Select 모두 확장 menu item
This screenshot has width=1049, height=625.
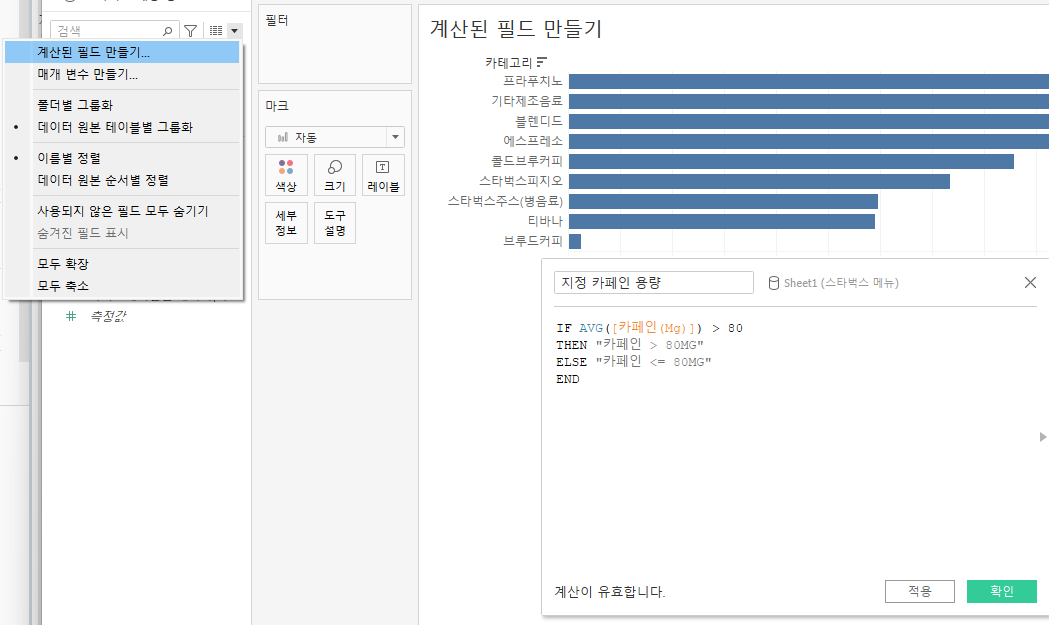coord(122,264)
